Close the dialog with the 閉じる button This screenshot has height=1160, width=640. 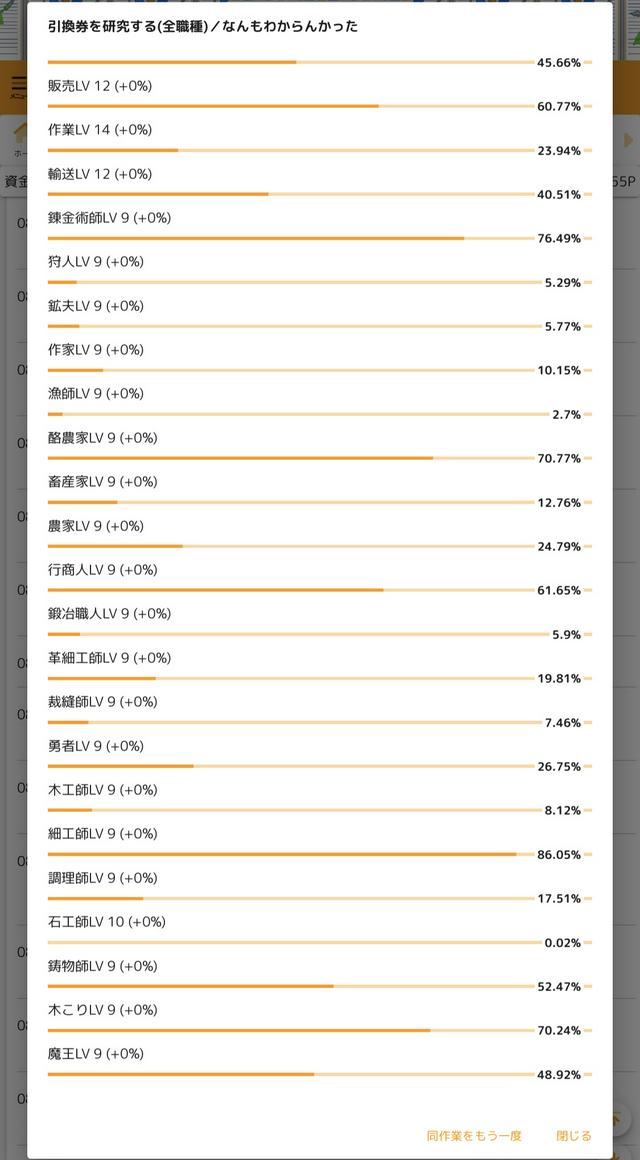[574, 1136]
